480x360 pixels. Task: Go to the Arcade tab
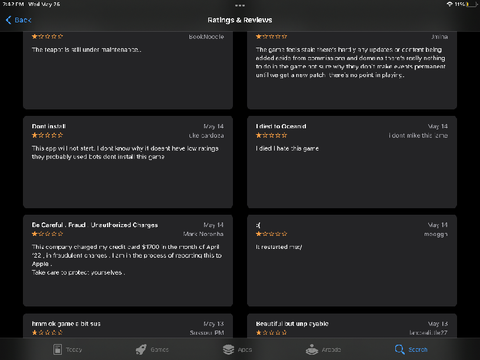pyautogui.click(x=323, y=349)
